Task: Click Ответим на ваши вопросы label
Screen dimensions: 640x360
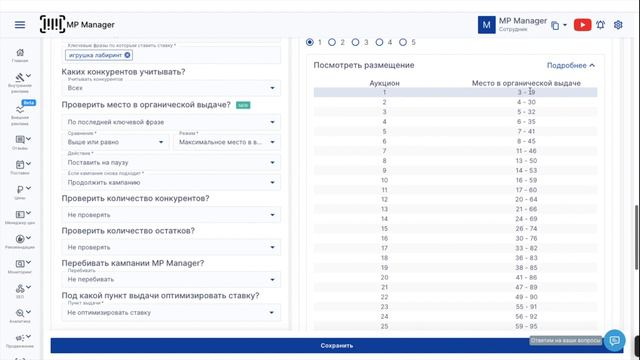Action: (x=565, y=340)
